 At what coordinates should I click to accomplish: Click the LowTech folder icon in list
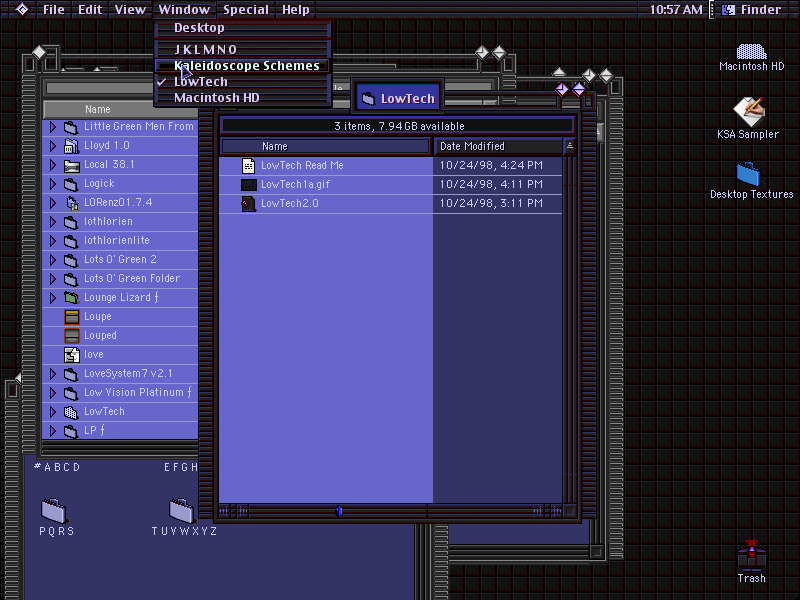coord(71,412)
